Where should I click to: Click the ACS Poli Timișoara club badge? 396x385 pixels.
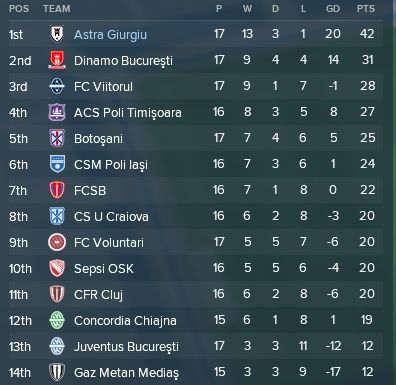pyautogui.click(x=57, y=112)
